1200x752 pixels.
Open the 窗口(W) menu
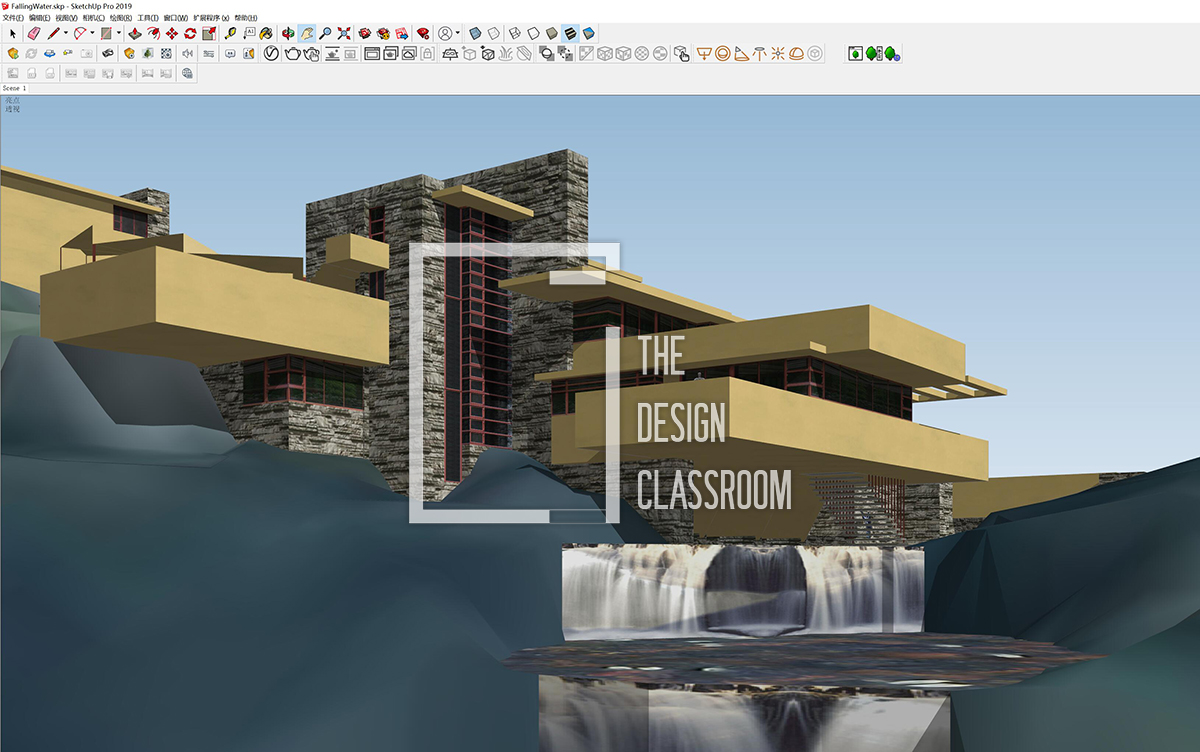tap(176, 18)
